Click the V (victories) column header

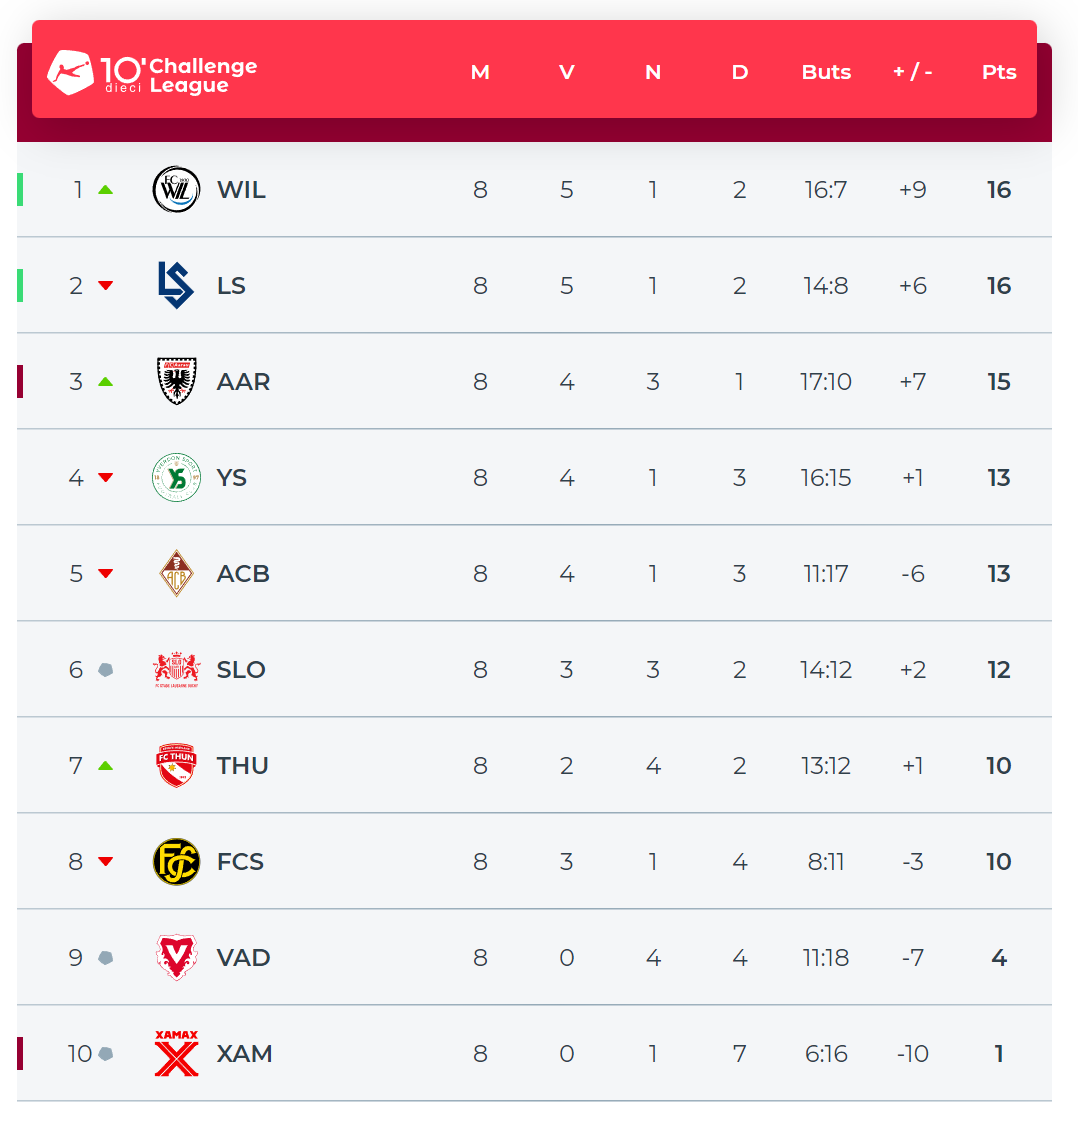coord(567,72)
